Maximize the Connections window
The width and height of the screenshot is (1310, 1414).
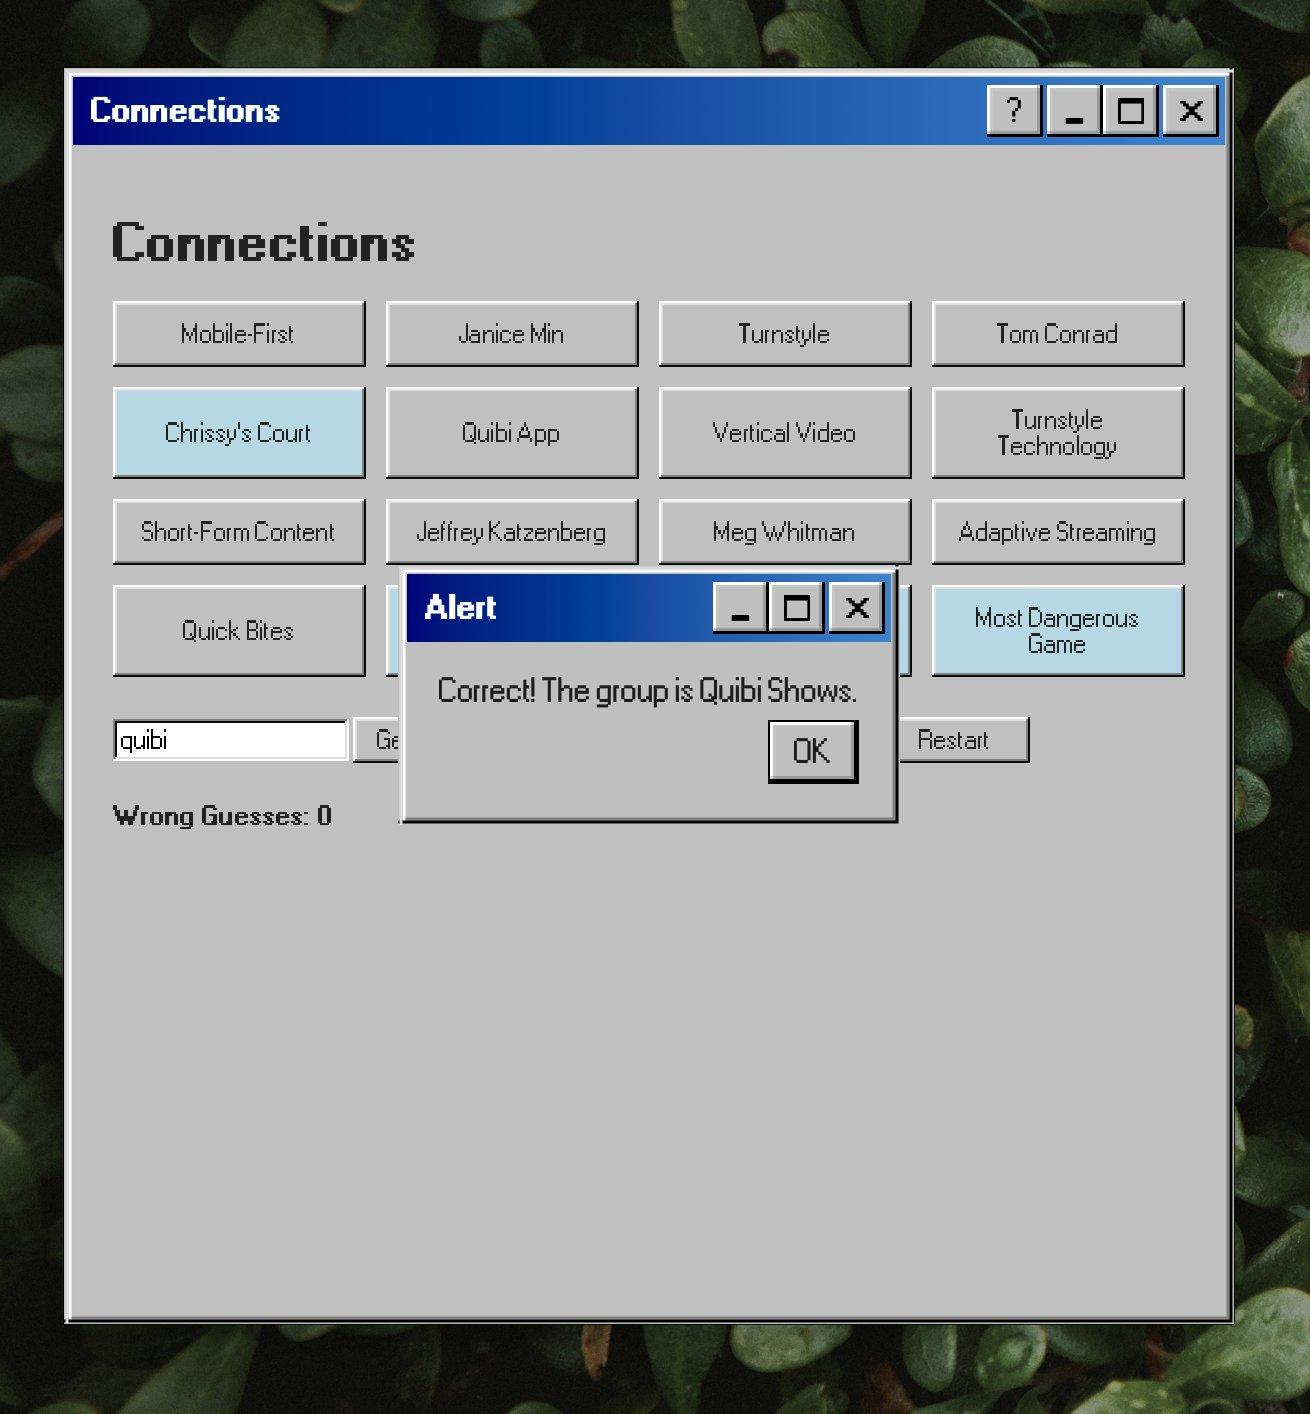(1131, 110)
